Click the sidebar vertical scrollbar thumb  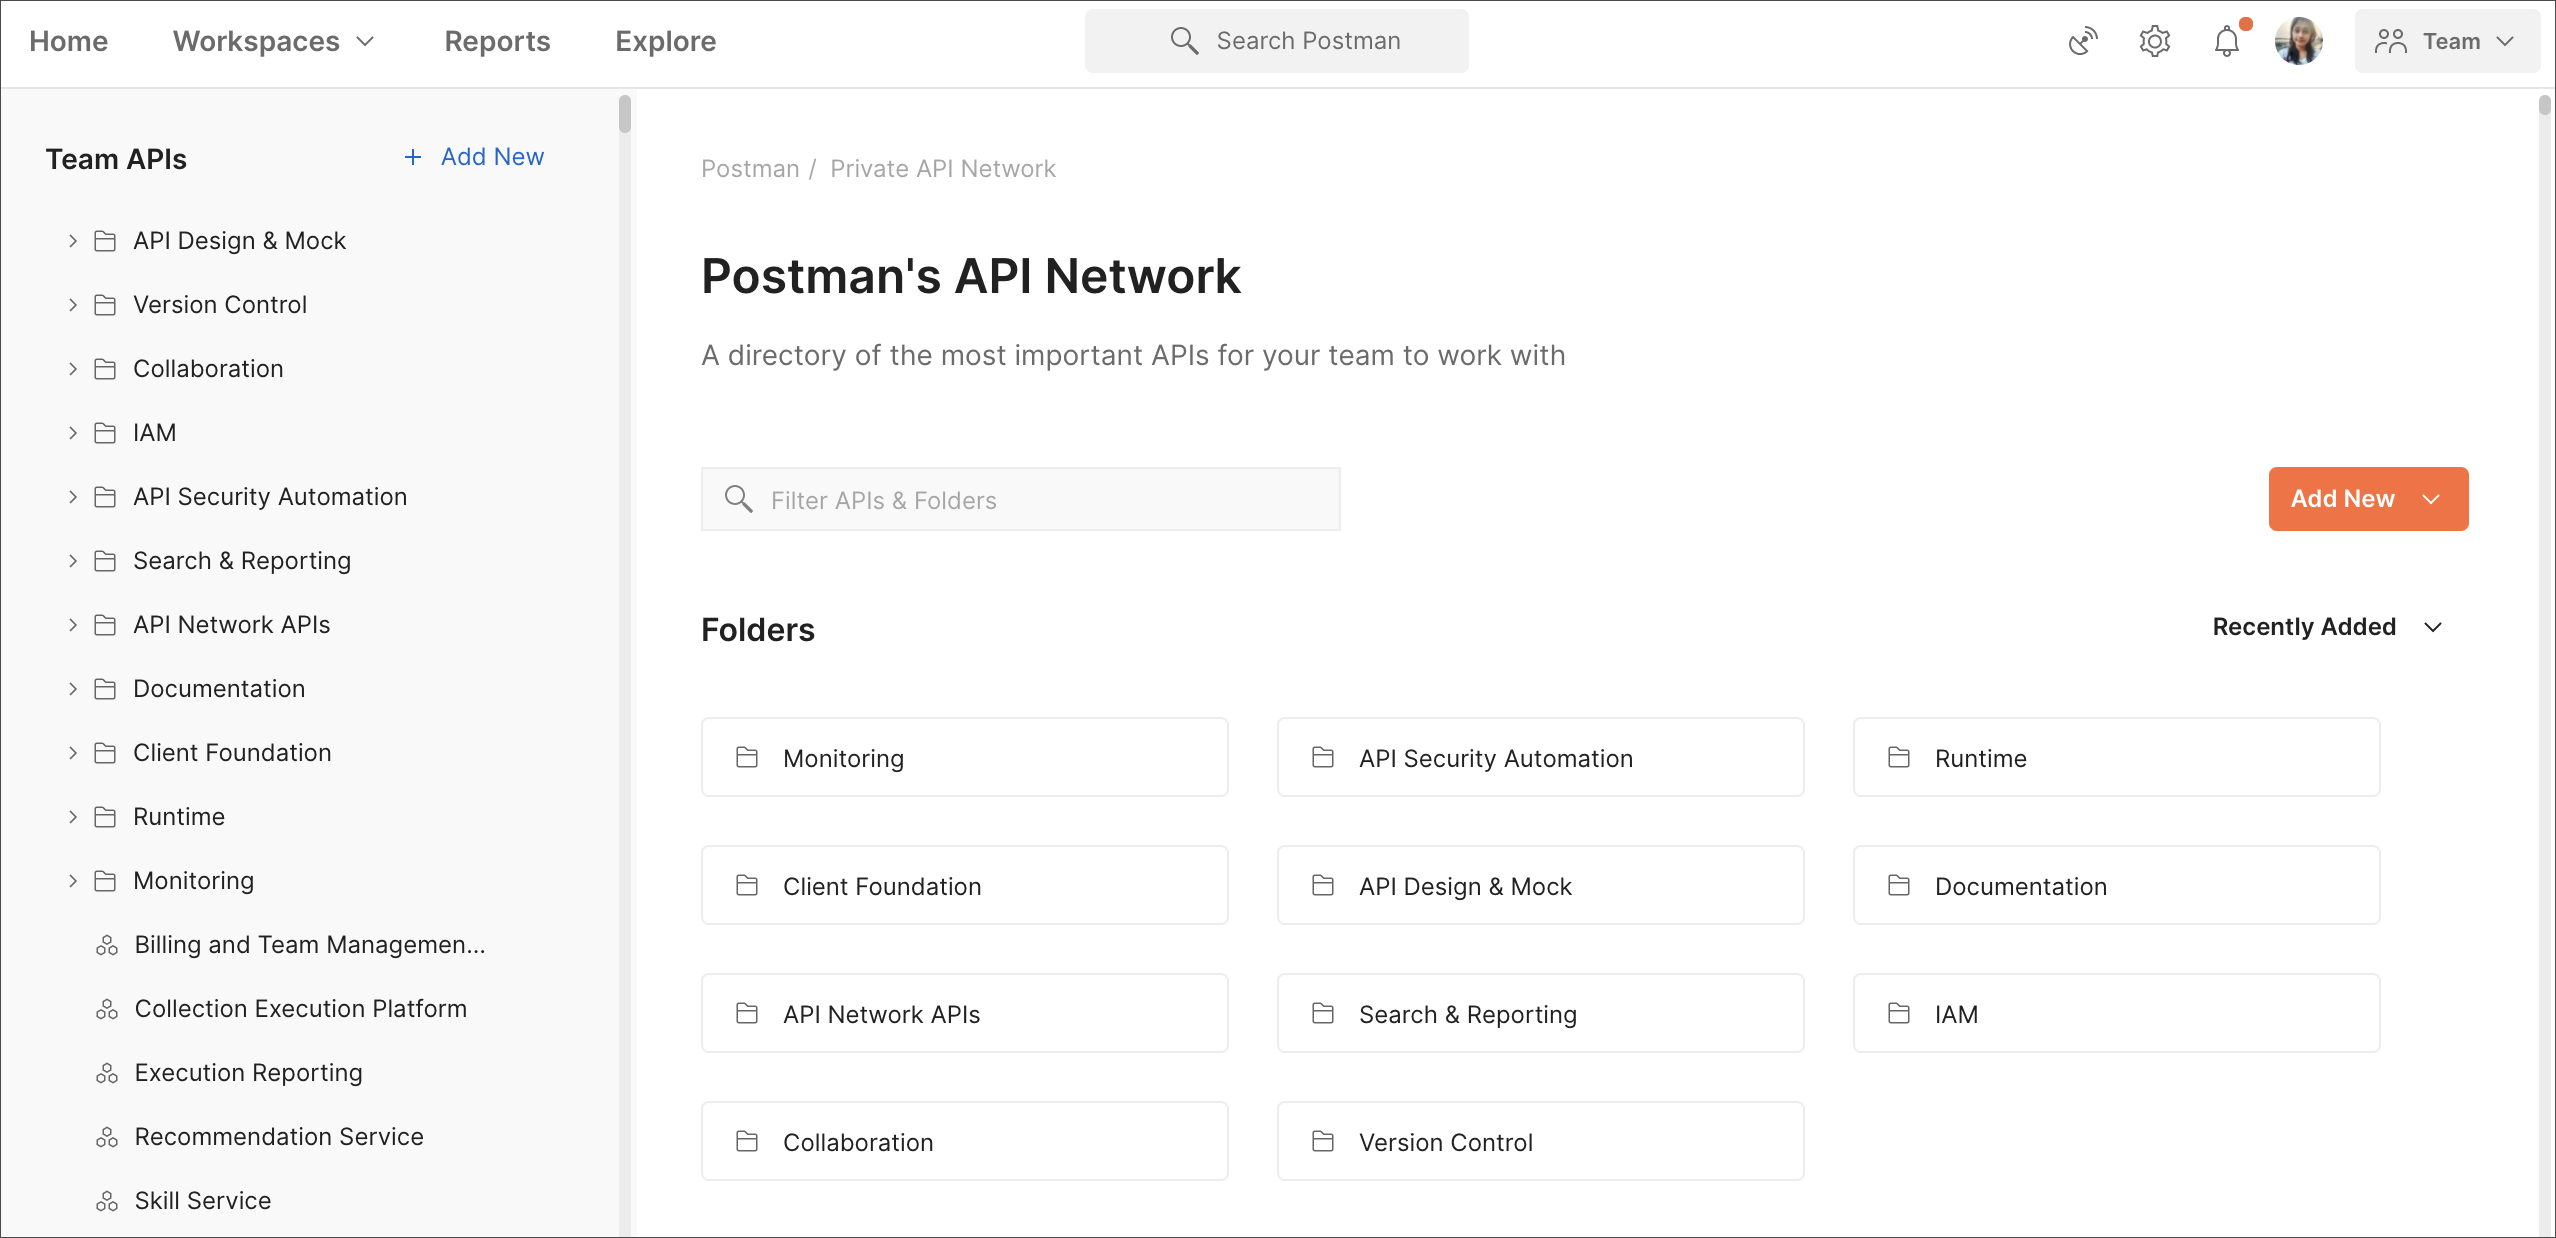625,114
